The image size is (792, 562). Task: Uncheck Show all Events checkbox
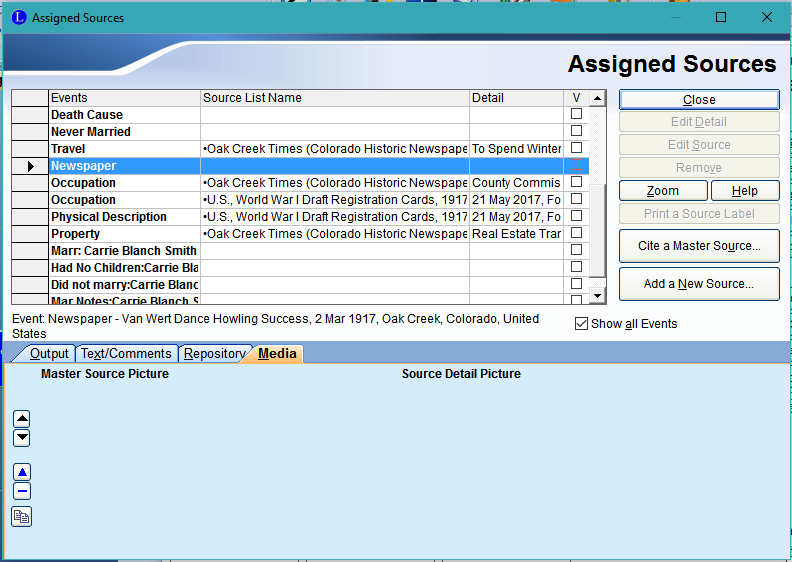[x=581, y=324]
